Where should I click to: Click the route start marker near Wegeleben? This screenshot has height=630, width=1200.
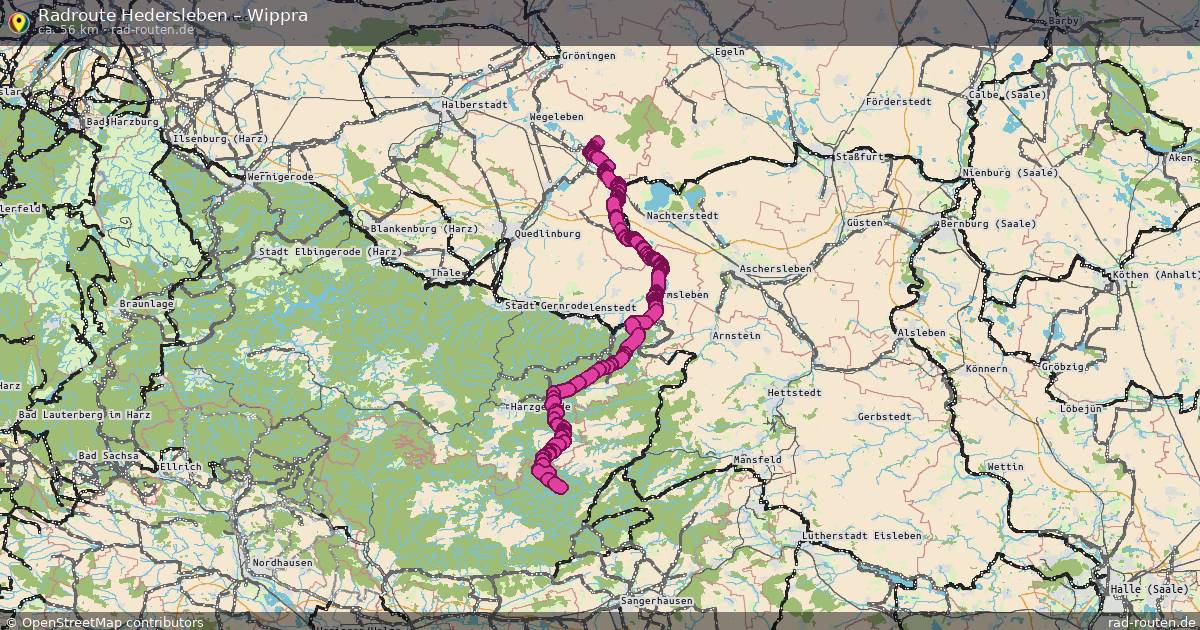[596, 145]
